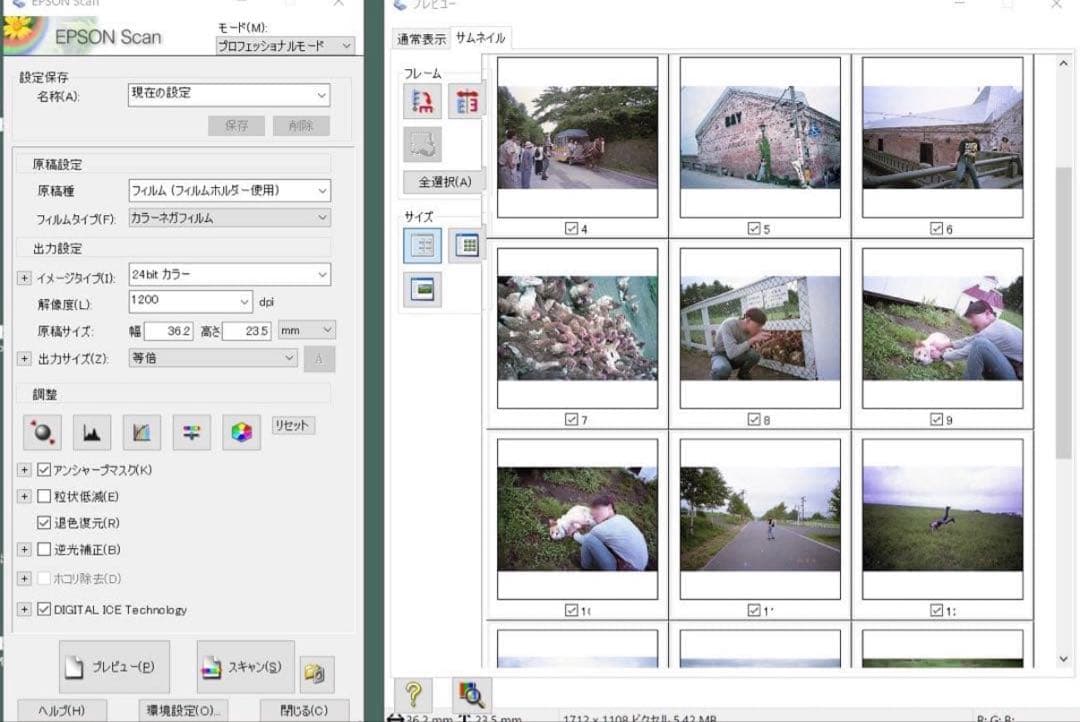
Task: Open the tone curve correction tool
Action: pyautogui.click(x=141, y=432)
